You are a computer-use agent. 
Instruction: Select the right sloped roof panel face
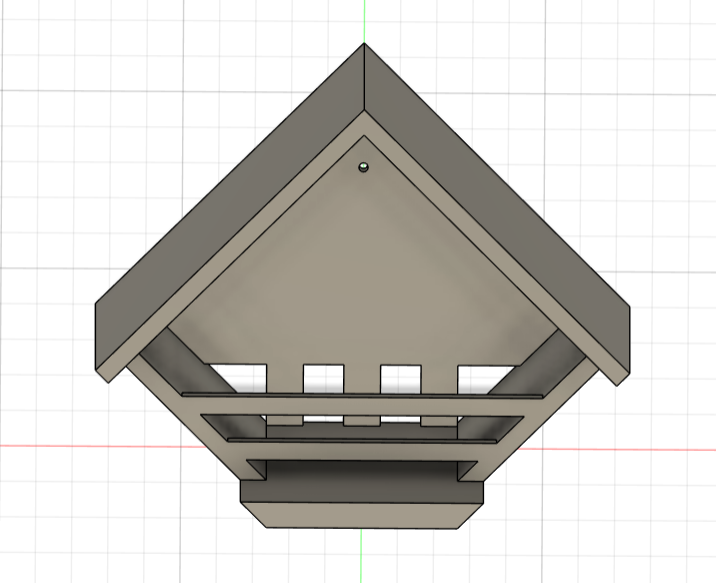[x=498, y=208]
